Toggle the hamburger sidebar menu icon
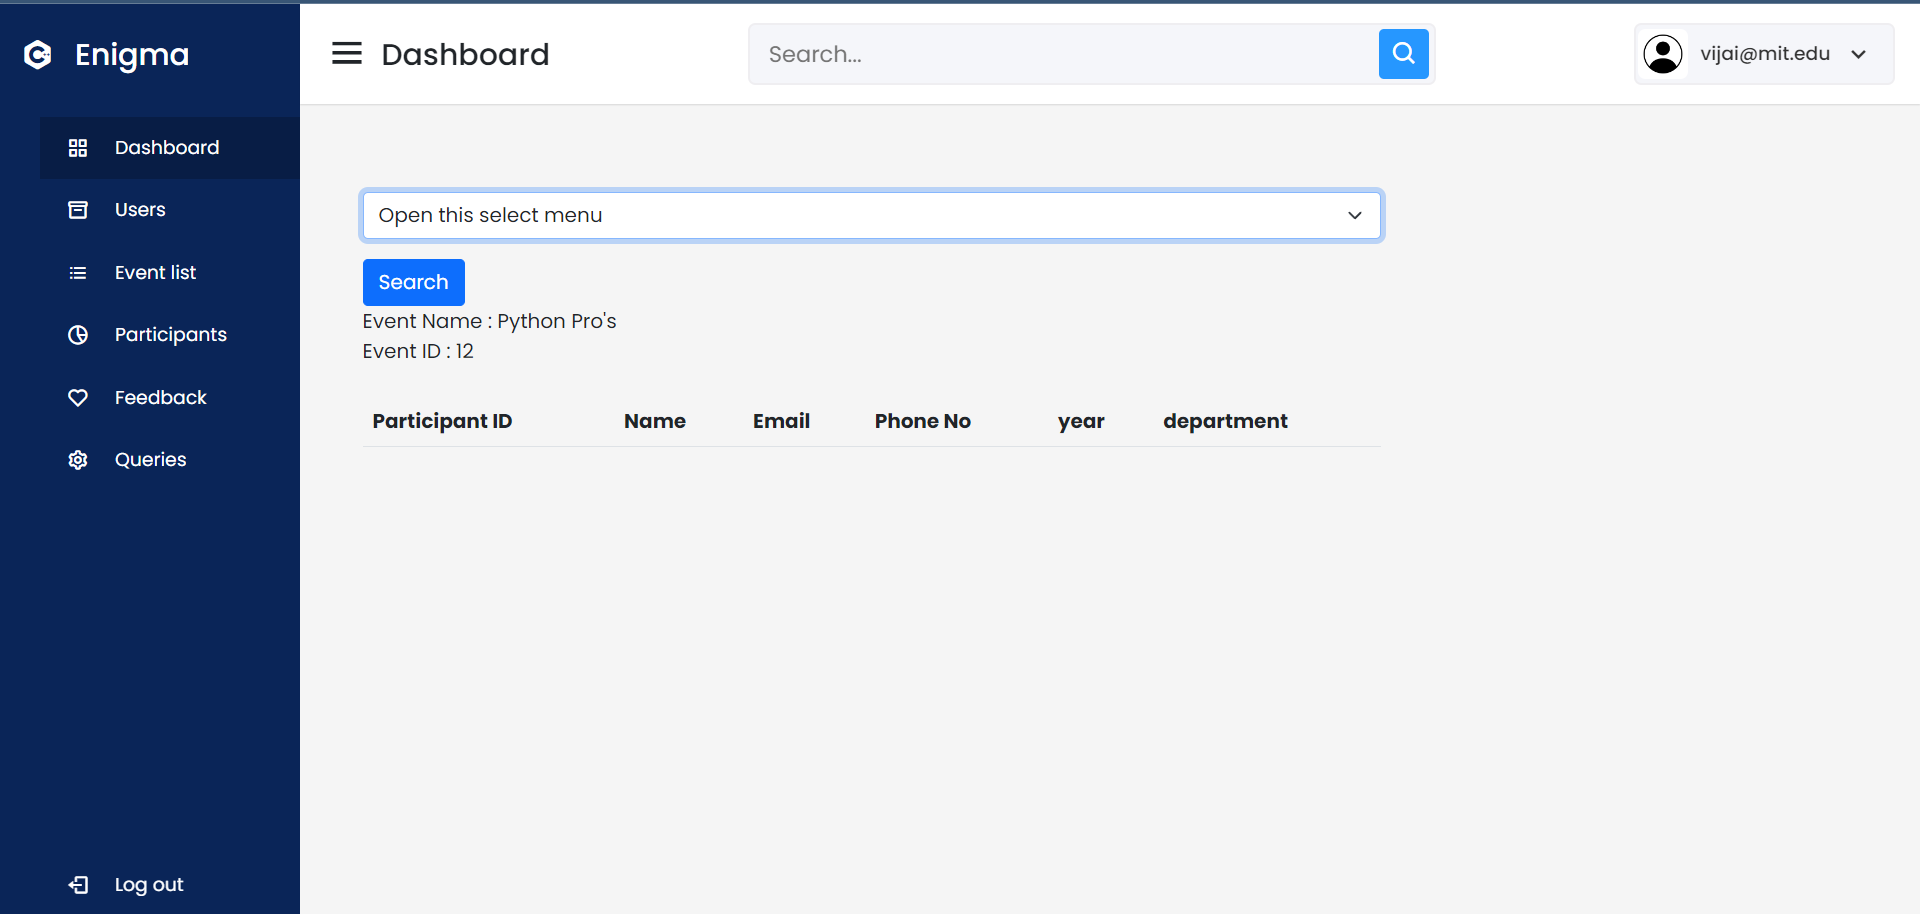This screenshot has width=1920, height=914. tap(347, 53)
